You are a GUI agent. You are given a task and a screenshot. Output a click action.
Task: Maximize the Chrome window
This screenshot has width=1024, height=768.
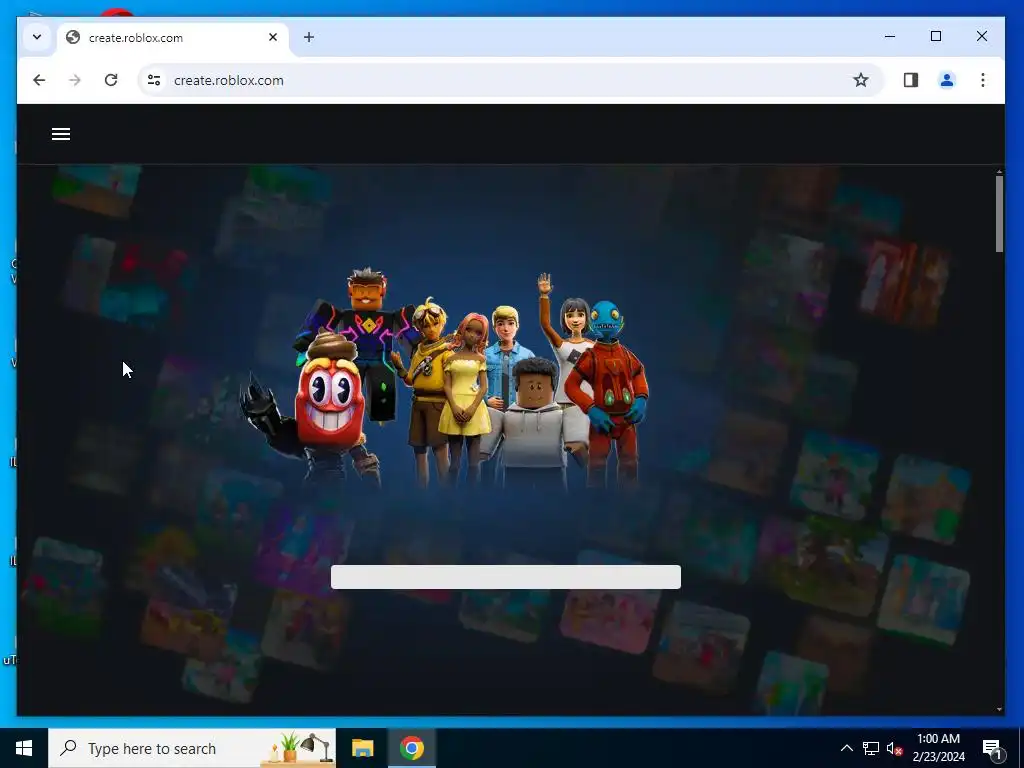pos(936,37)
